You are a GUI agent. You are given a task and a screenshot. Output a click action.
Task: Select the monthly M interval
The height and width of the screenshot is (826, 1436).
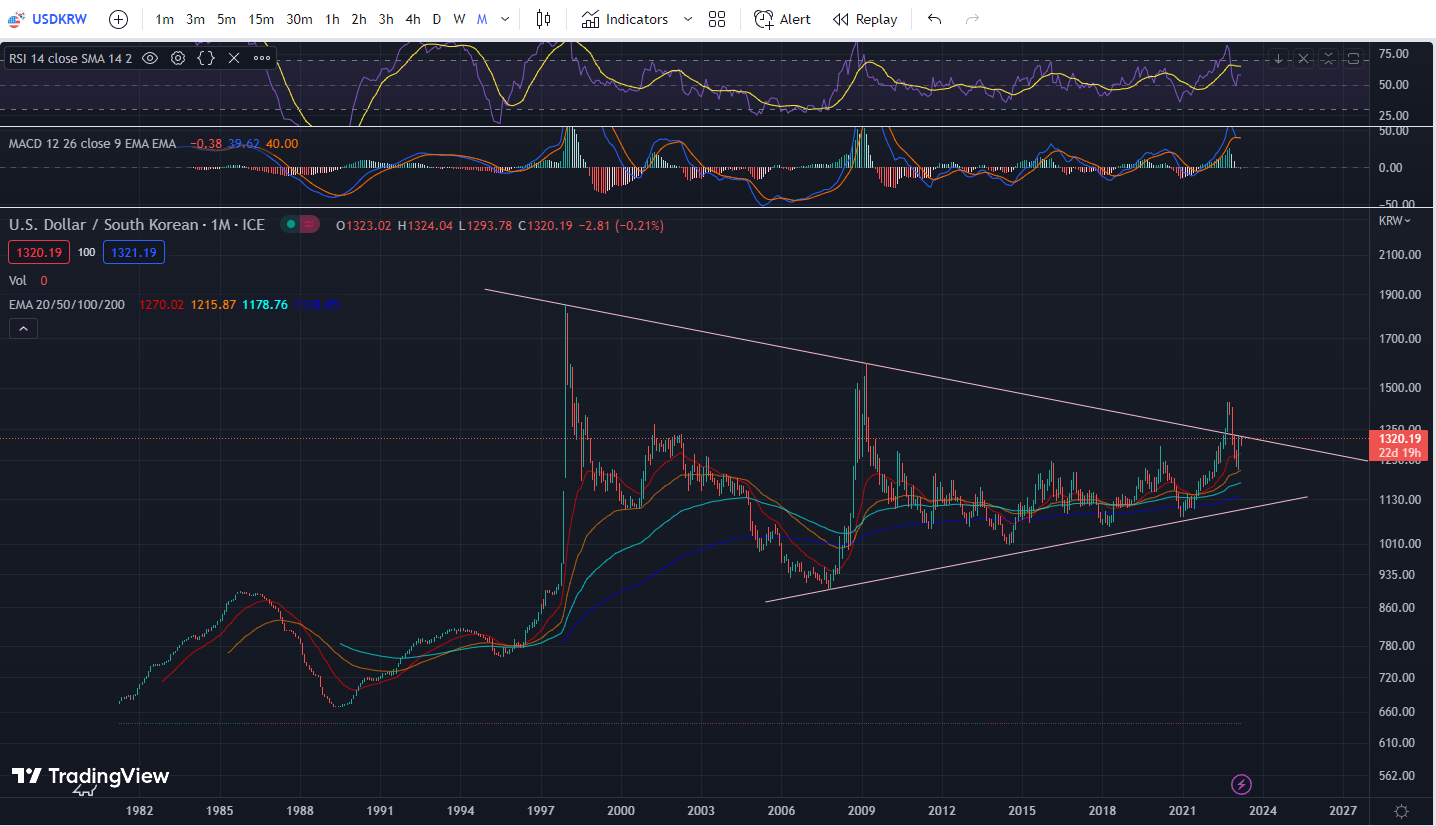482,19
